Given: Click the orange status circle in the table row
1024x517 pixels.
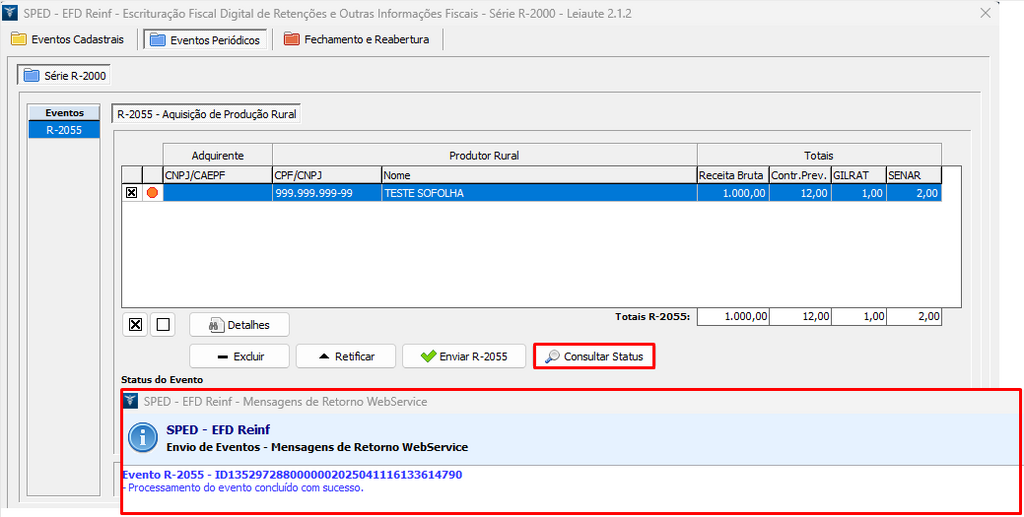Looking at the screenshot, I should (153, 193).
